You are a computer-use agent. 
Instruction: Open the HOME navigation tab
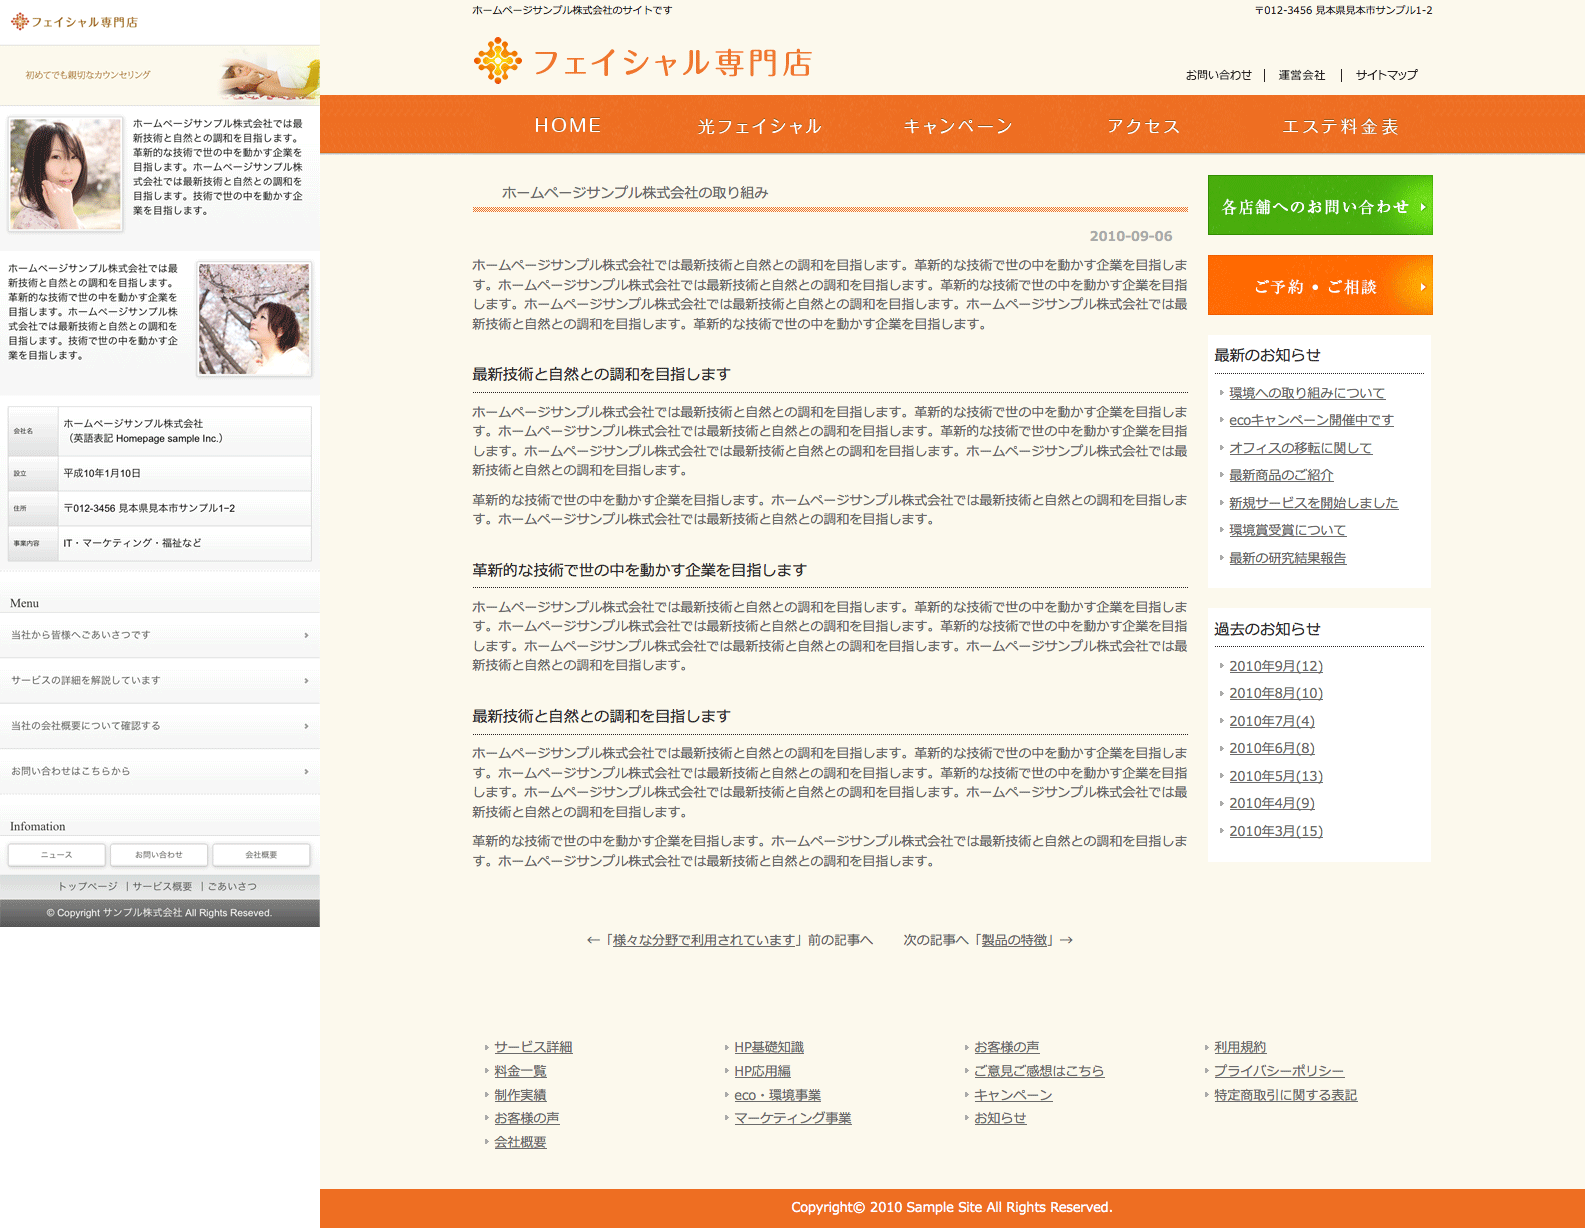(x=567, y=126)
